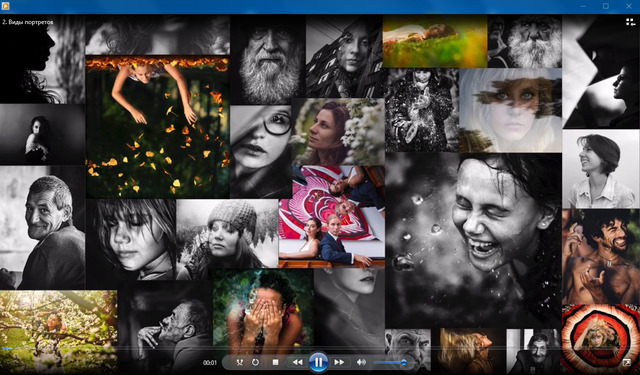640x375 pixels.
Task: Click the elapsed time 00:01 display
Action: pyautogui.click(x=210, y=362)
